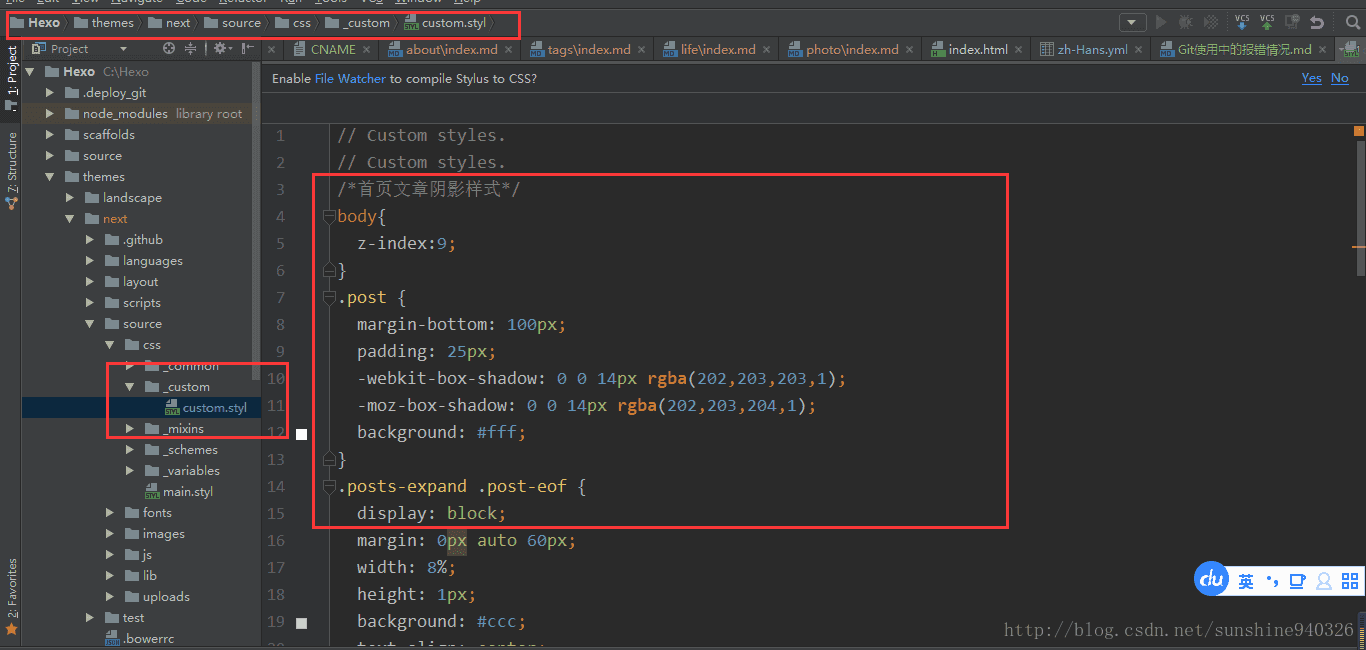Click the Baidu IME toolbox grid icon
1366x650 pixels.
(x=1350, y=581)
